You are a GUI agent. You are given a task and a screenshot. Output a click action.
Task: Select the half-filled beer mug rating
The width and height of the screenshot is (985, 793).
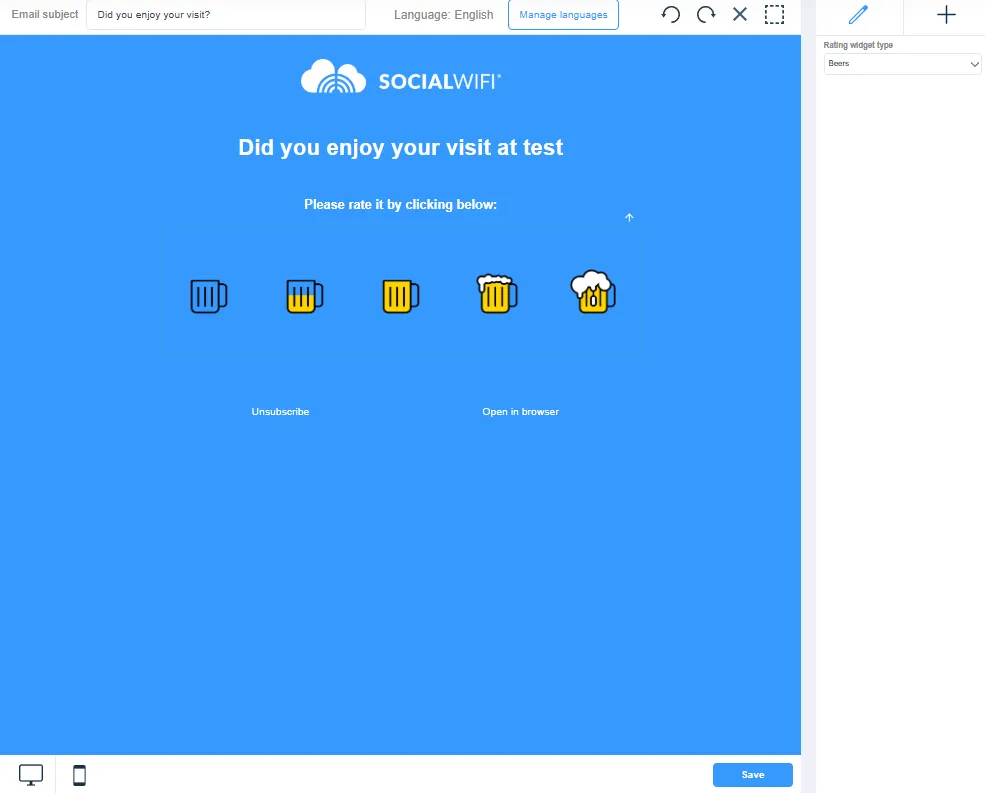304,296
